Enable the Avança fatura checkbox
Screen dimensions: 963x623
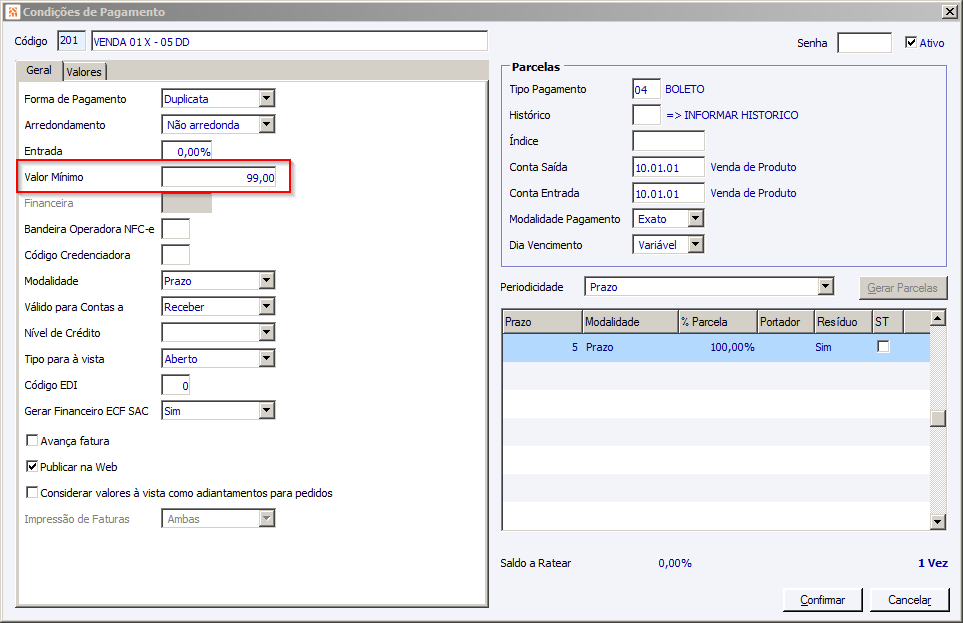(x=32, y=441)
